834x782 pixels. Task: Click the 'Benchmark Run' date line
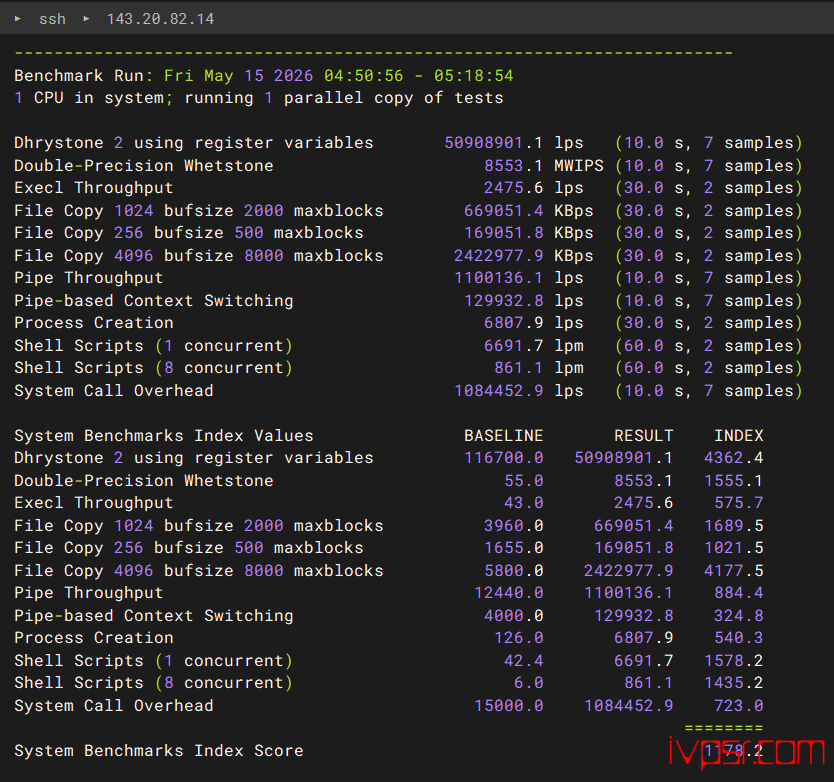pyautogui.click(x=264, y=76)
